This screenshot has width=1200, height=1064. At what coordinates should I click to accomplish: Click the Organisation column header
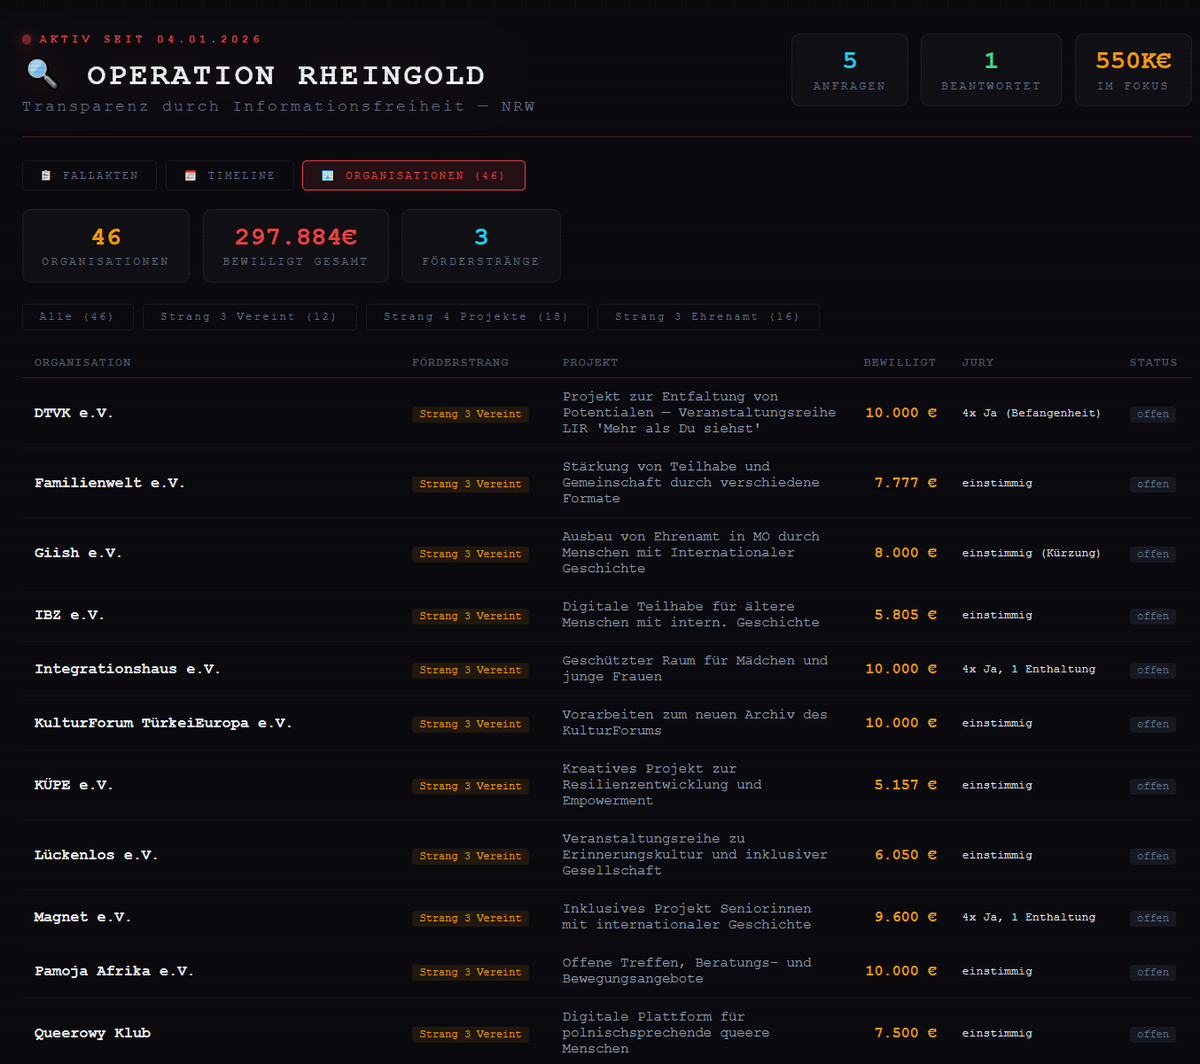coord(83,362)
